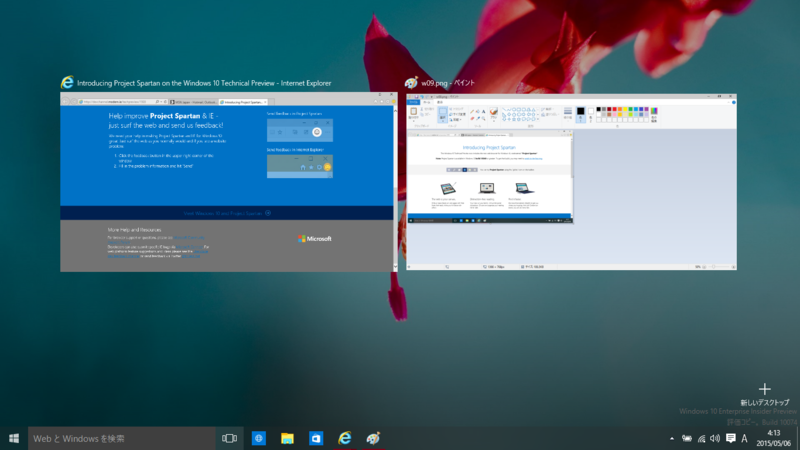
Task: Click the 'Web と Windows を検索' search box
Action: [x=121, y=438]
